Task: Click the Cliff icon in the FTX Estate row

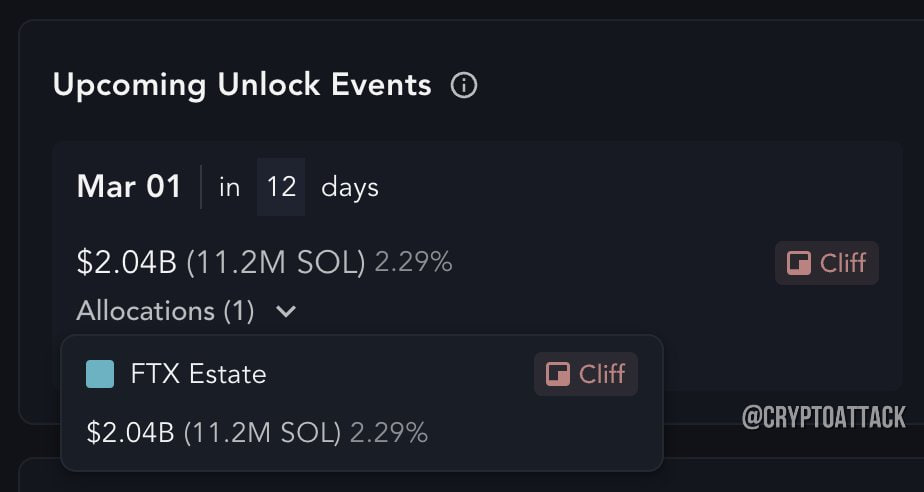Action: tap(557, 374)
